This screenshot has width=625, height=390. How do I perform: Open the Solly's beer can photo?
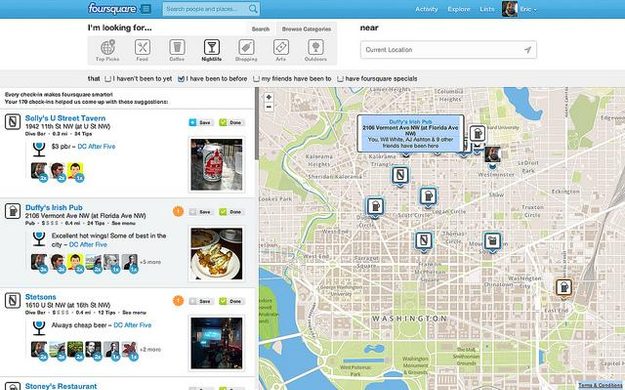[x=216, y=164]
